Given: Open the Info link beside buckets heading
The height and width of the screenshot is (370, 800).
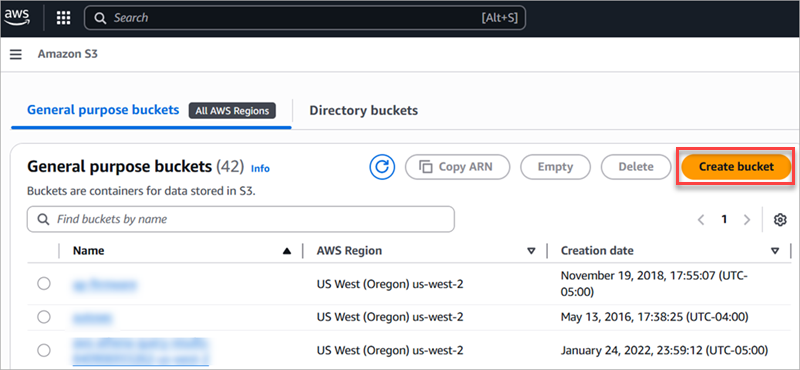Looking at the screenshot, I should (x=260, y=168).
